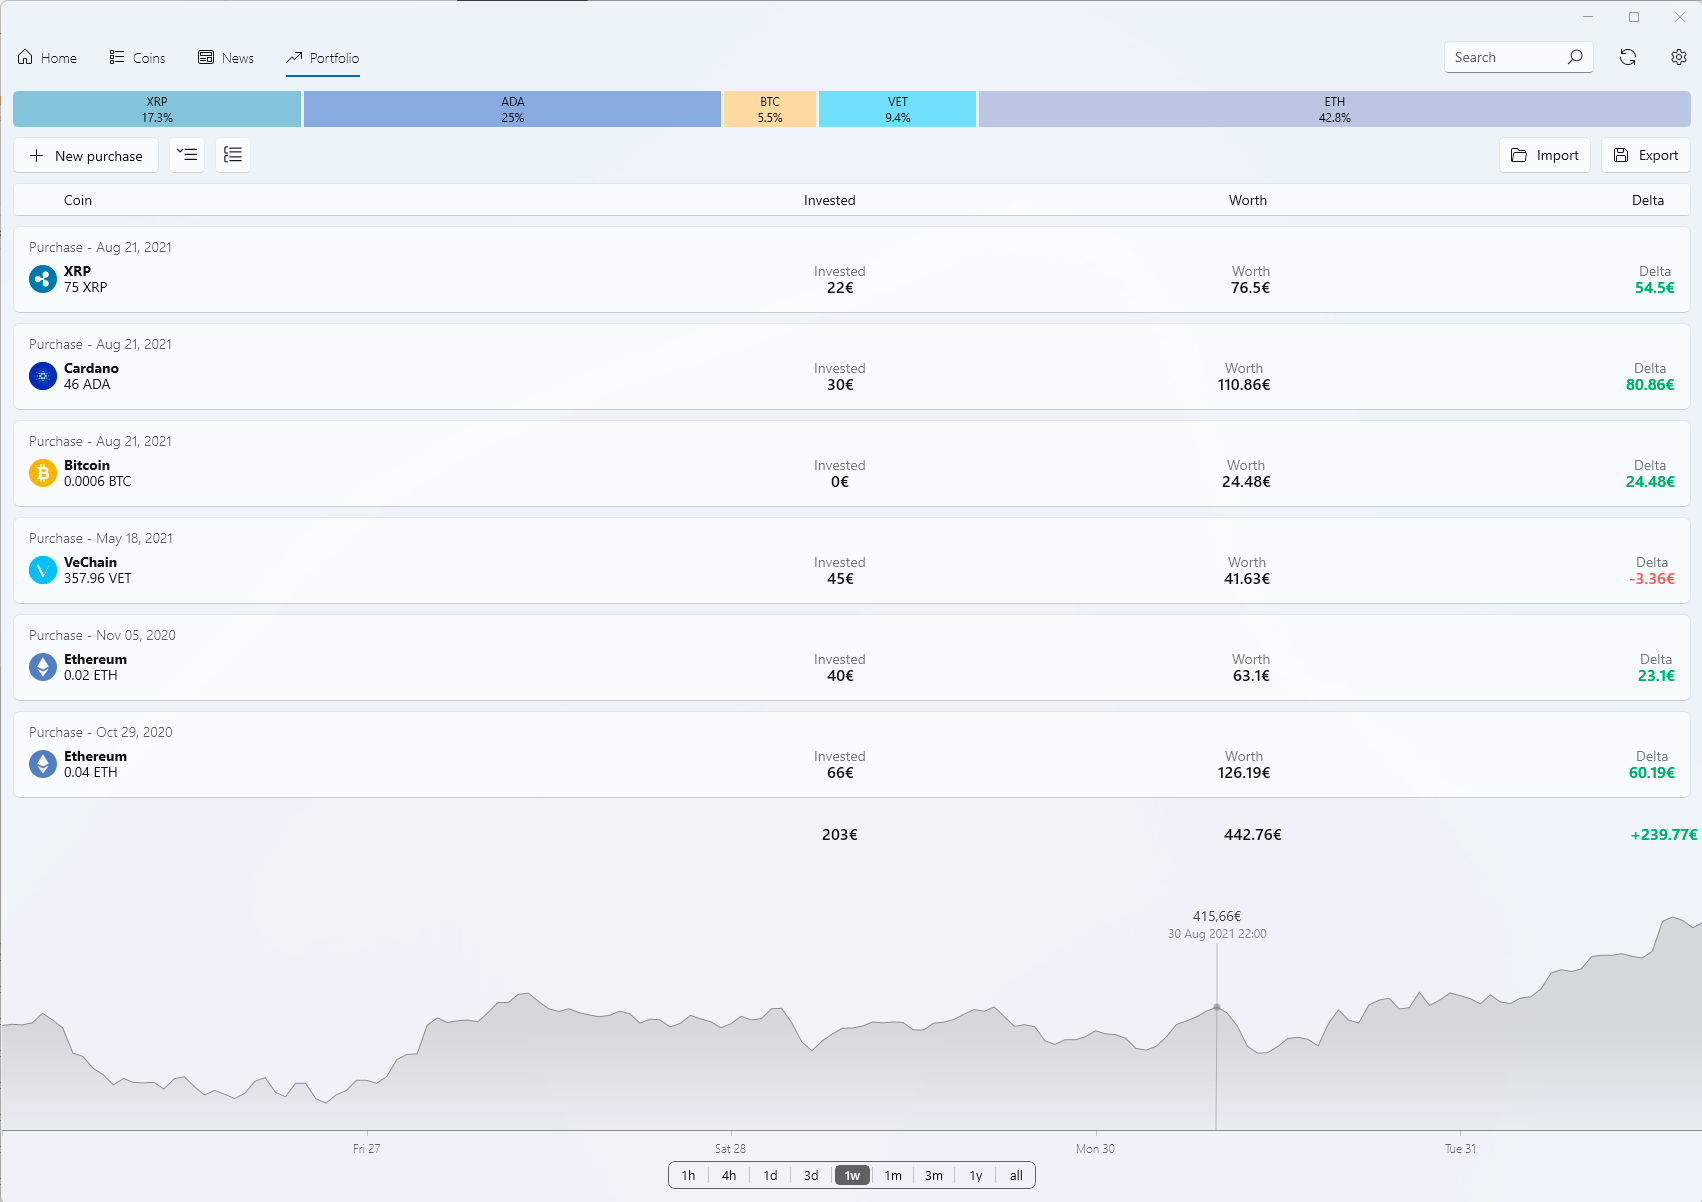Switch to the News tab
This screenshot has height=1202, width=1702.
point(226,58)
